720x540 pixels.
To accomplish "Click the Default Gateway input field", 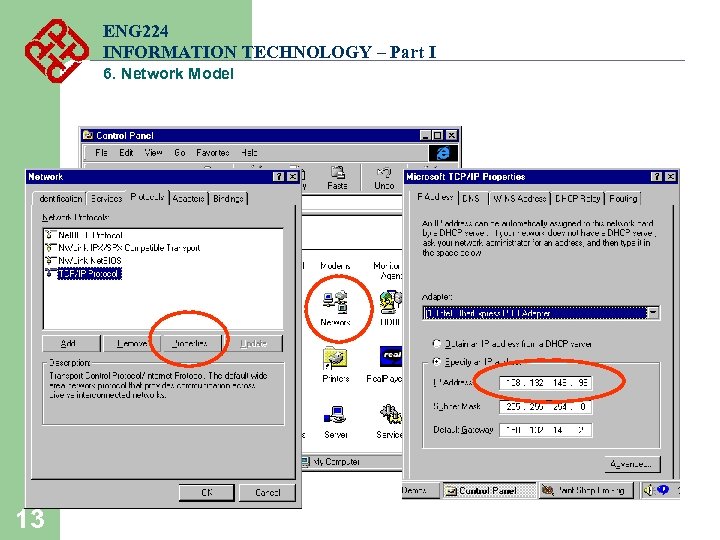I will pos(546,430).
